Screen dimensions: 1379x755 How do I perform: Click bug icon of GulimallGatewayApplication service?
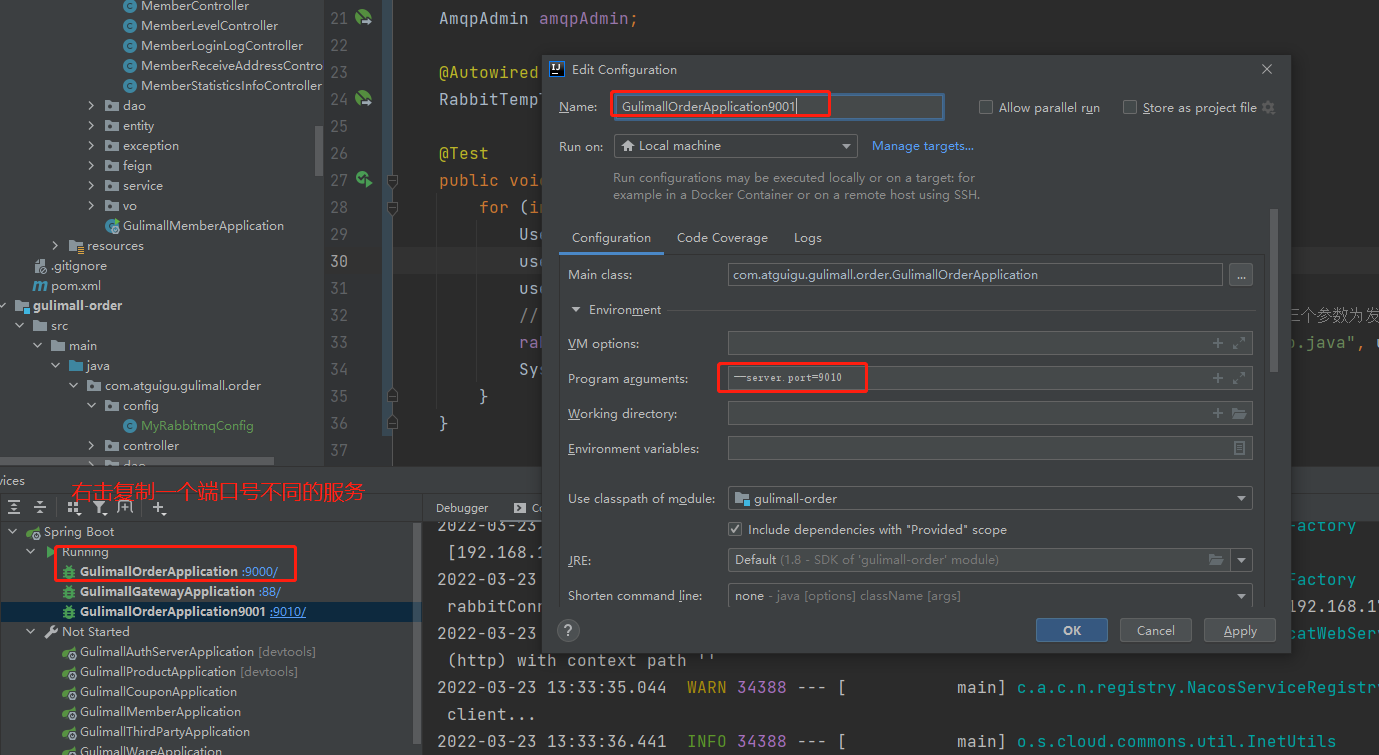pos(69,592)
